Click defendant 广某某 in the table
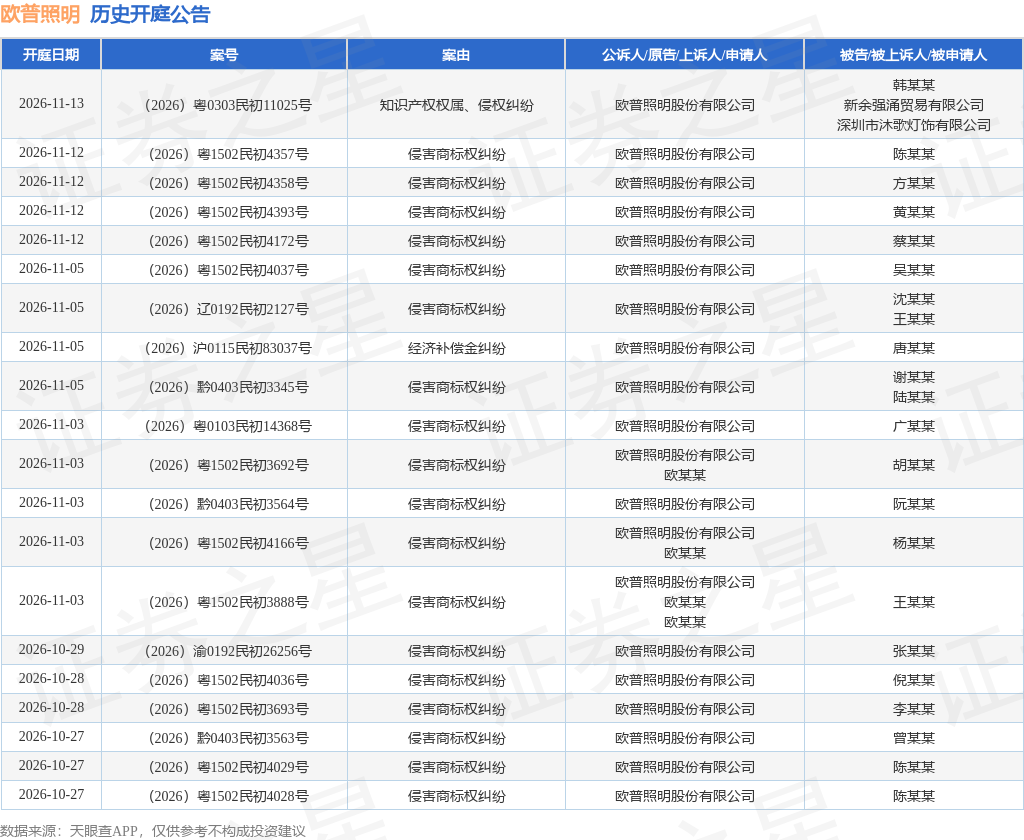 pos(914,426)
